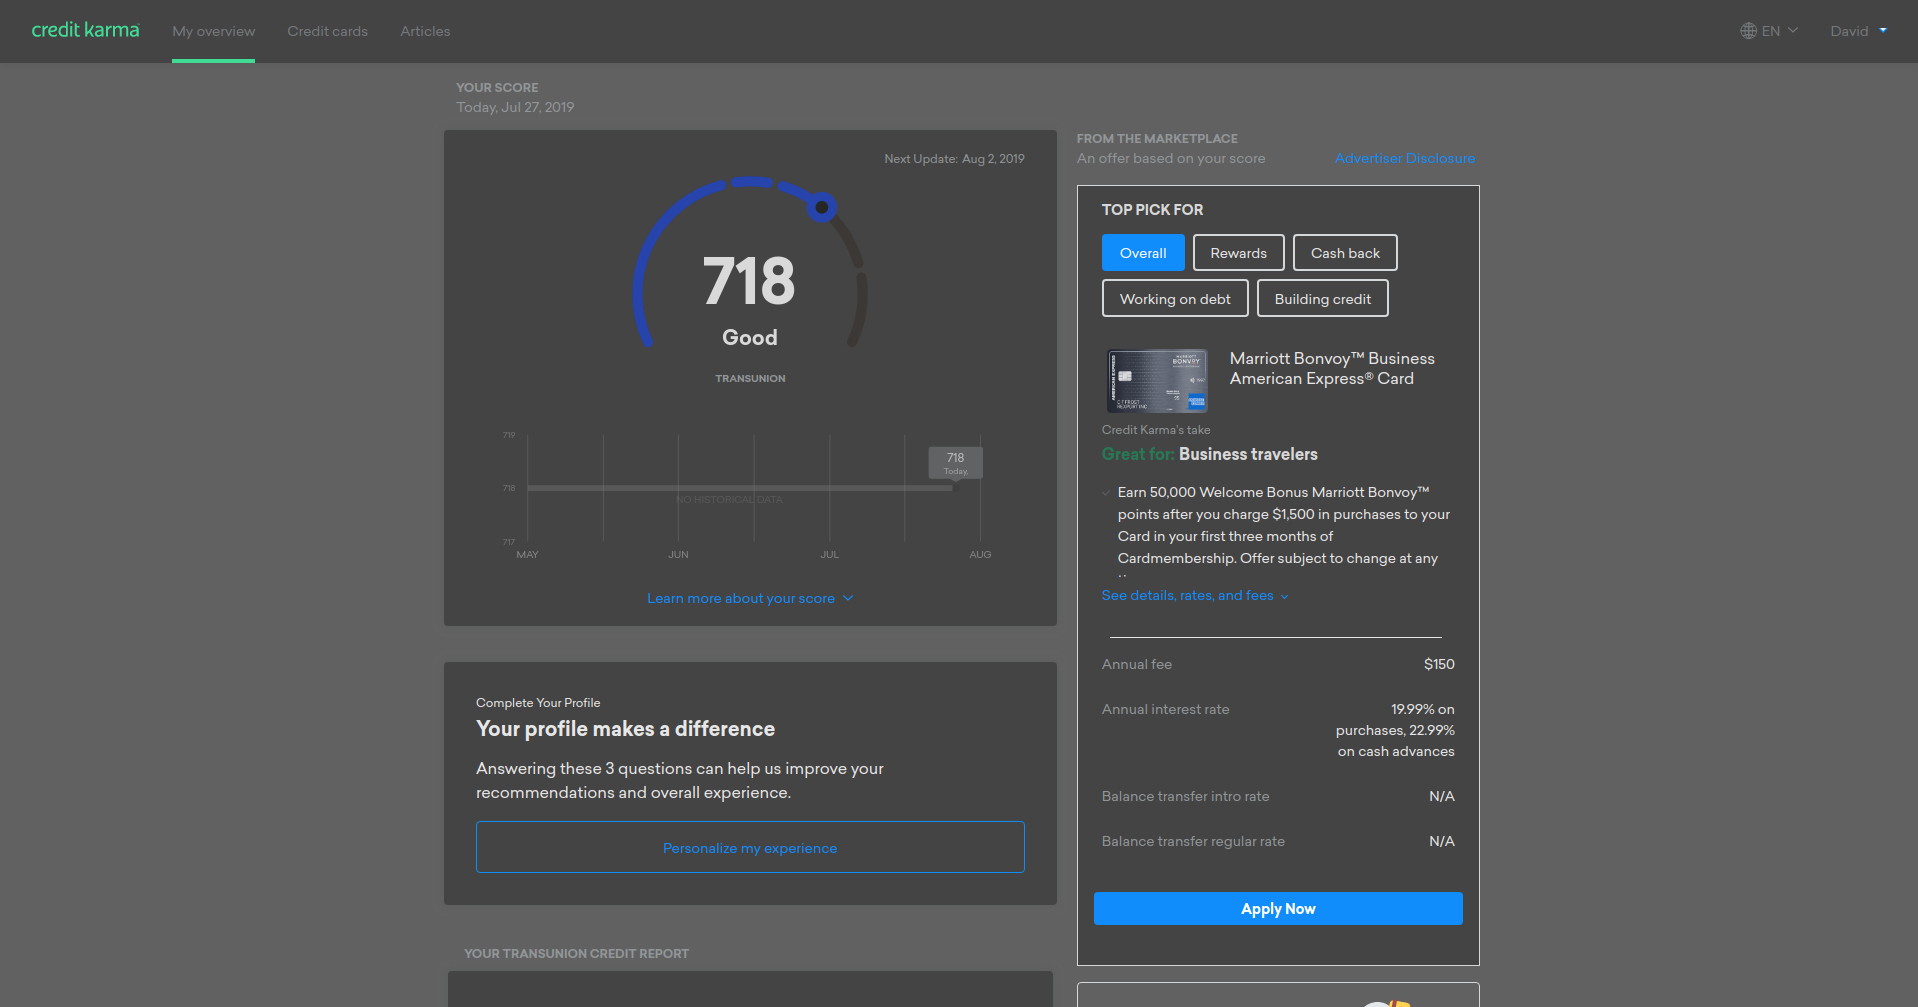Click the $150 annual fee value
Viewport: 1918px width, 1007px height.
point(1439,664)
